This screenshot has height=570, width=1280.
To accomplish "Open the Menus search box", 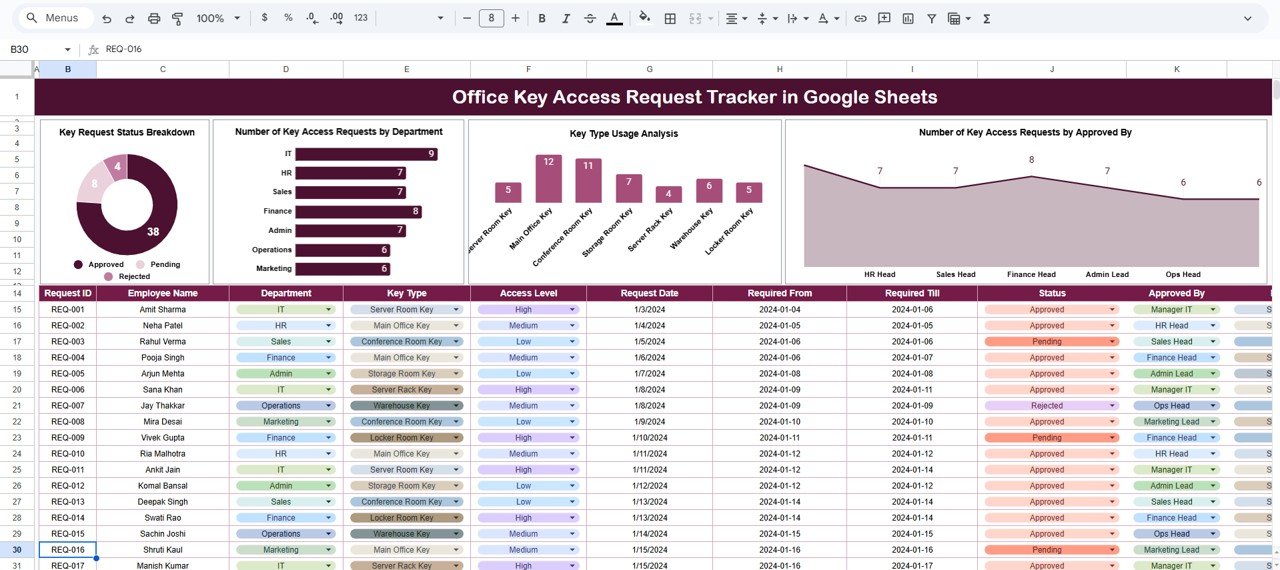I will [x=58, y=18].
